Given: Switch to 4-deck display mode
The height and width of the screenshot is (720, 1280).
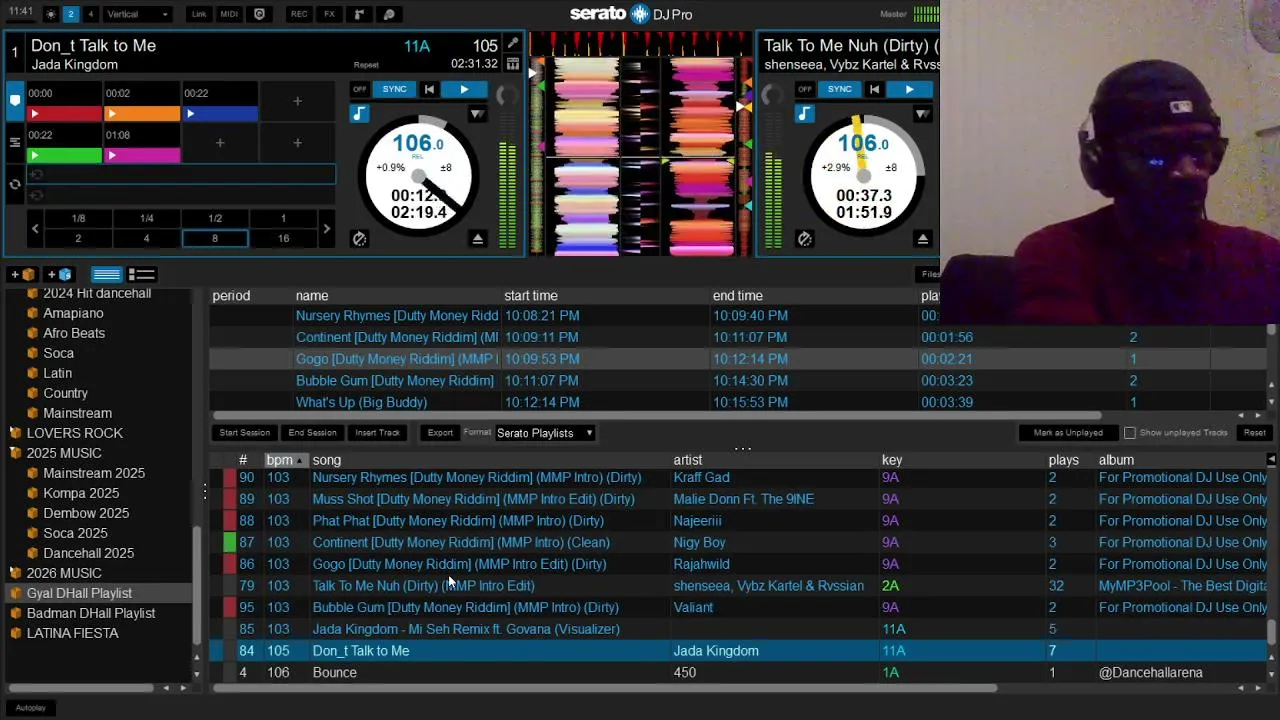Looking at the screenshot, I should [x=90, y=14].
